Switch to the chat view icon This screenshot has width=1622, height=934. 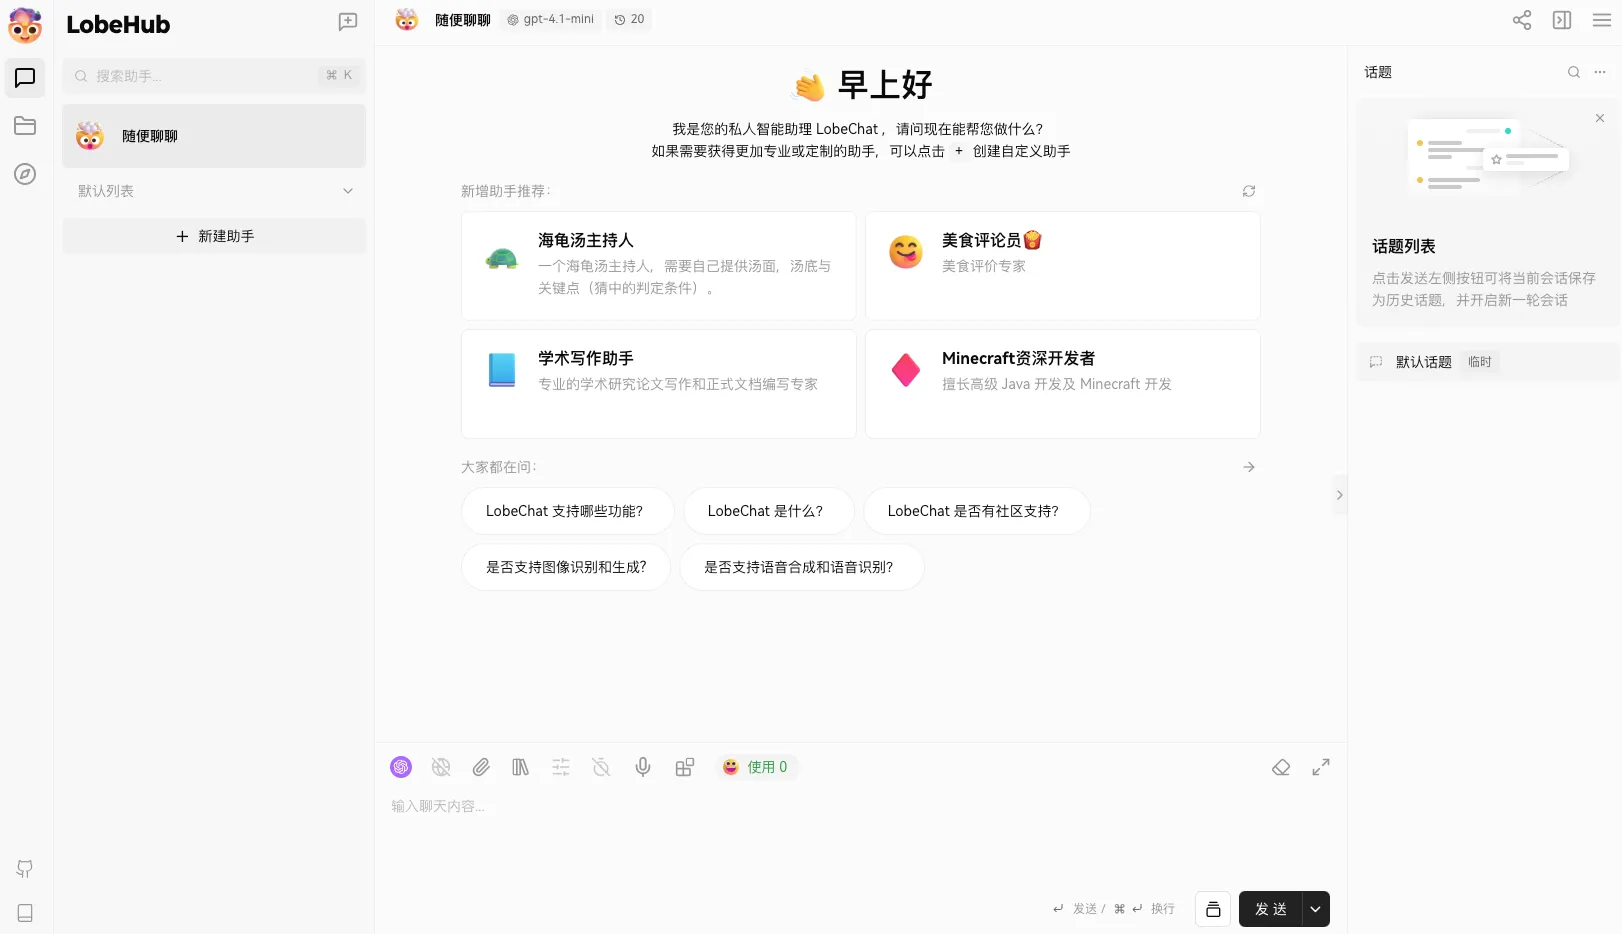coord(25,78)
